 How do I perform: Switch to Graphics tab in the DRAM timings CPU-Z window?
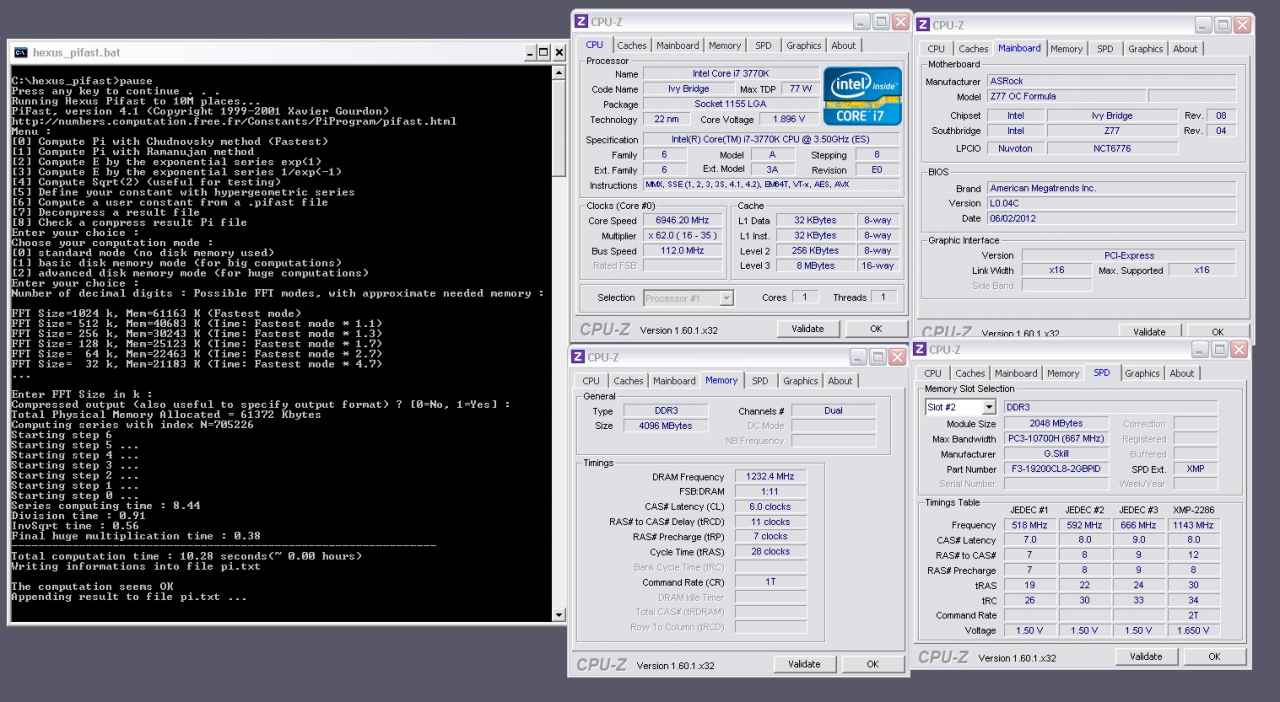point(800,381)
